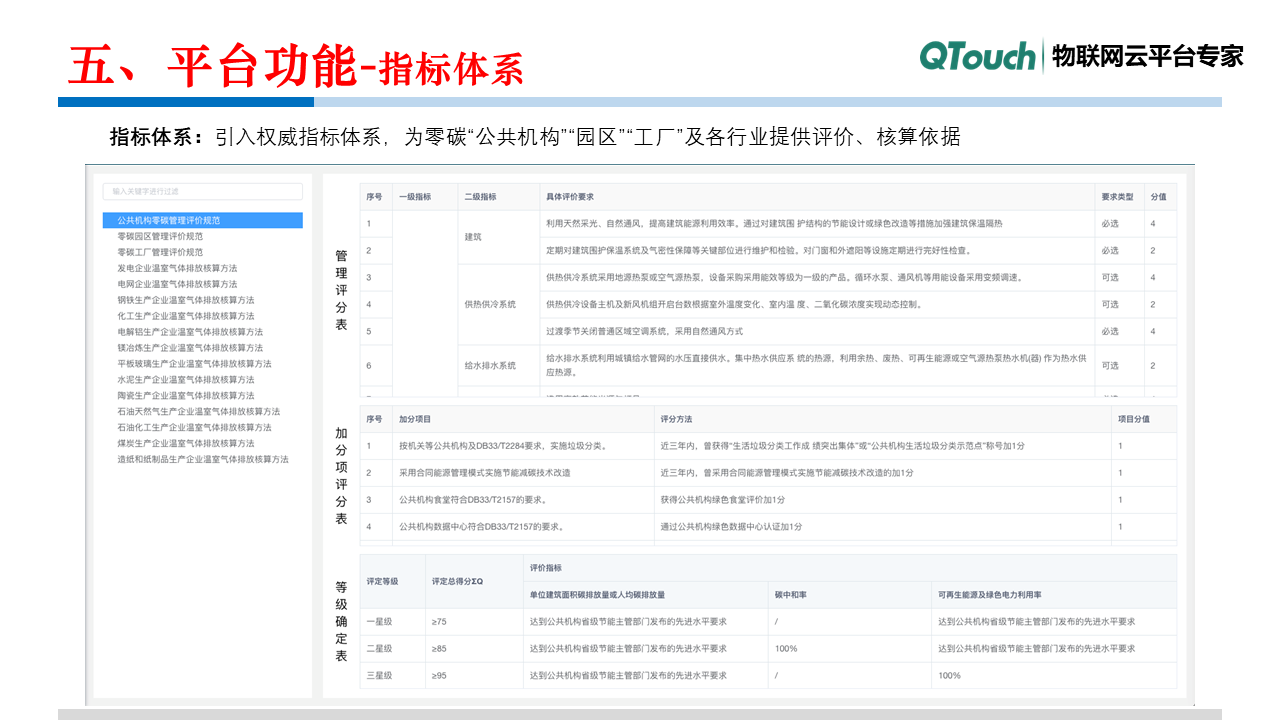
Task: Select 公共机构零碳管理评价规范 in the list
Action: pos(169,220)
